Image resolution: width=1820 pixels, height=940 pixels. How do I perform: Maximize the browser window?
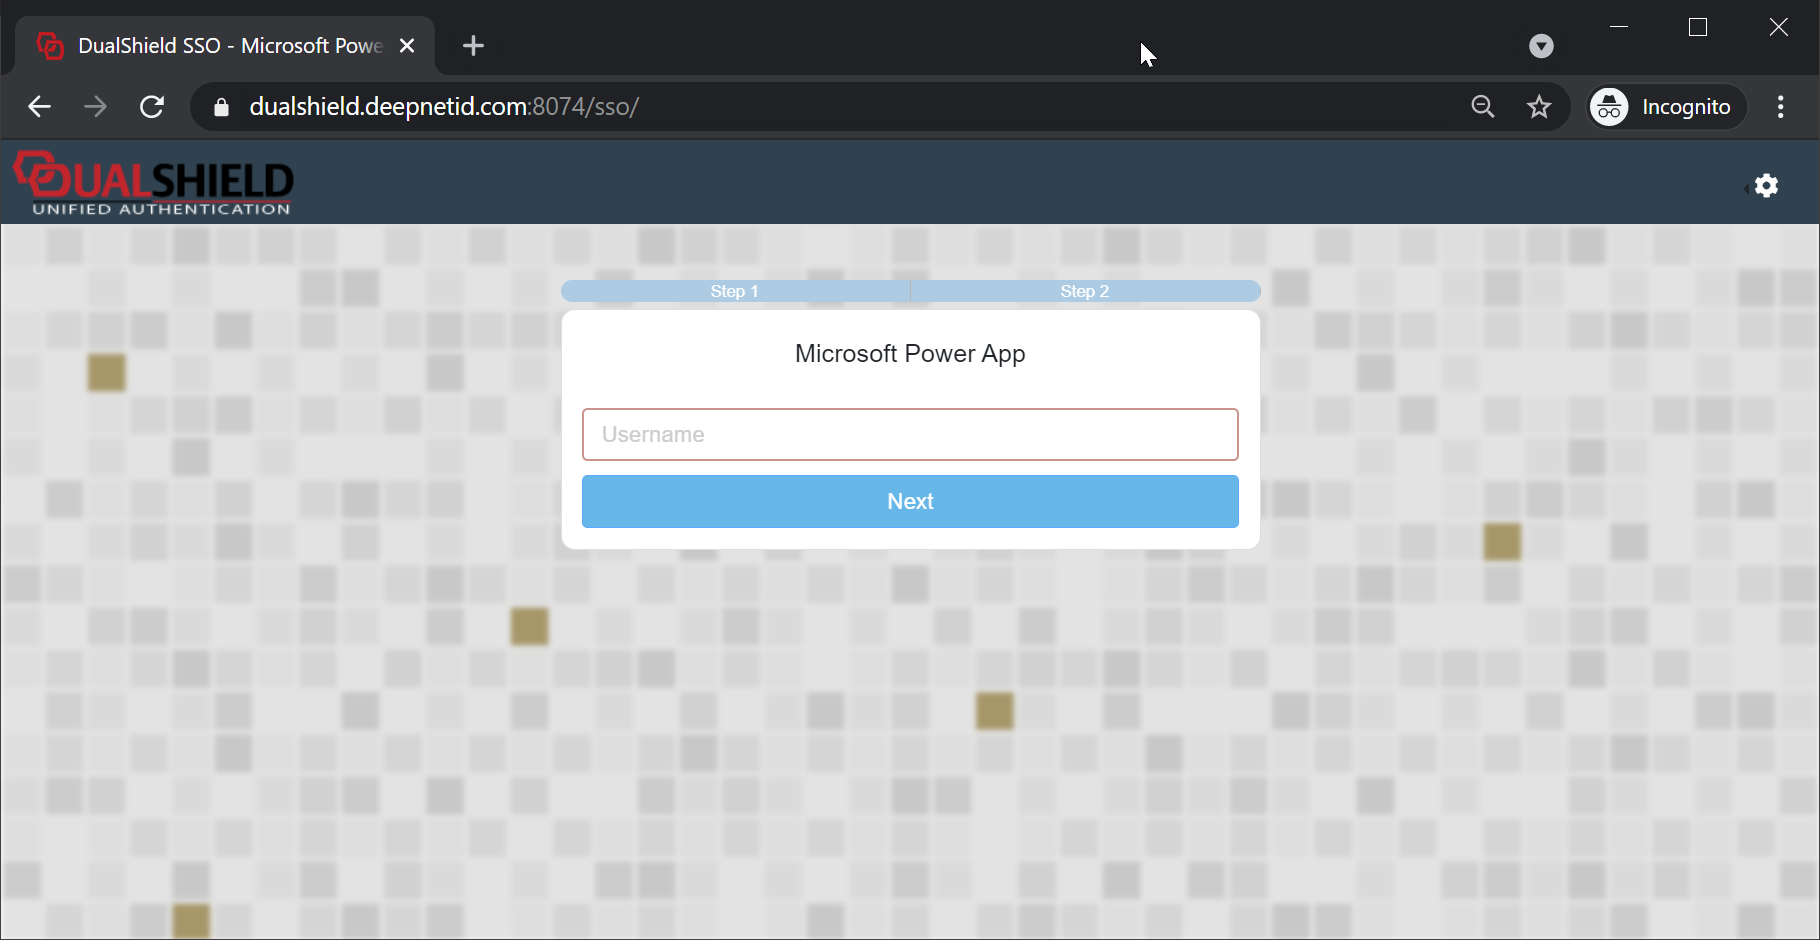(x=1697, y=28)
